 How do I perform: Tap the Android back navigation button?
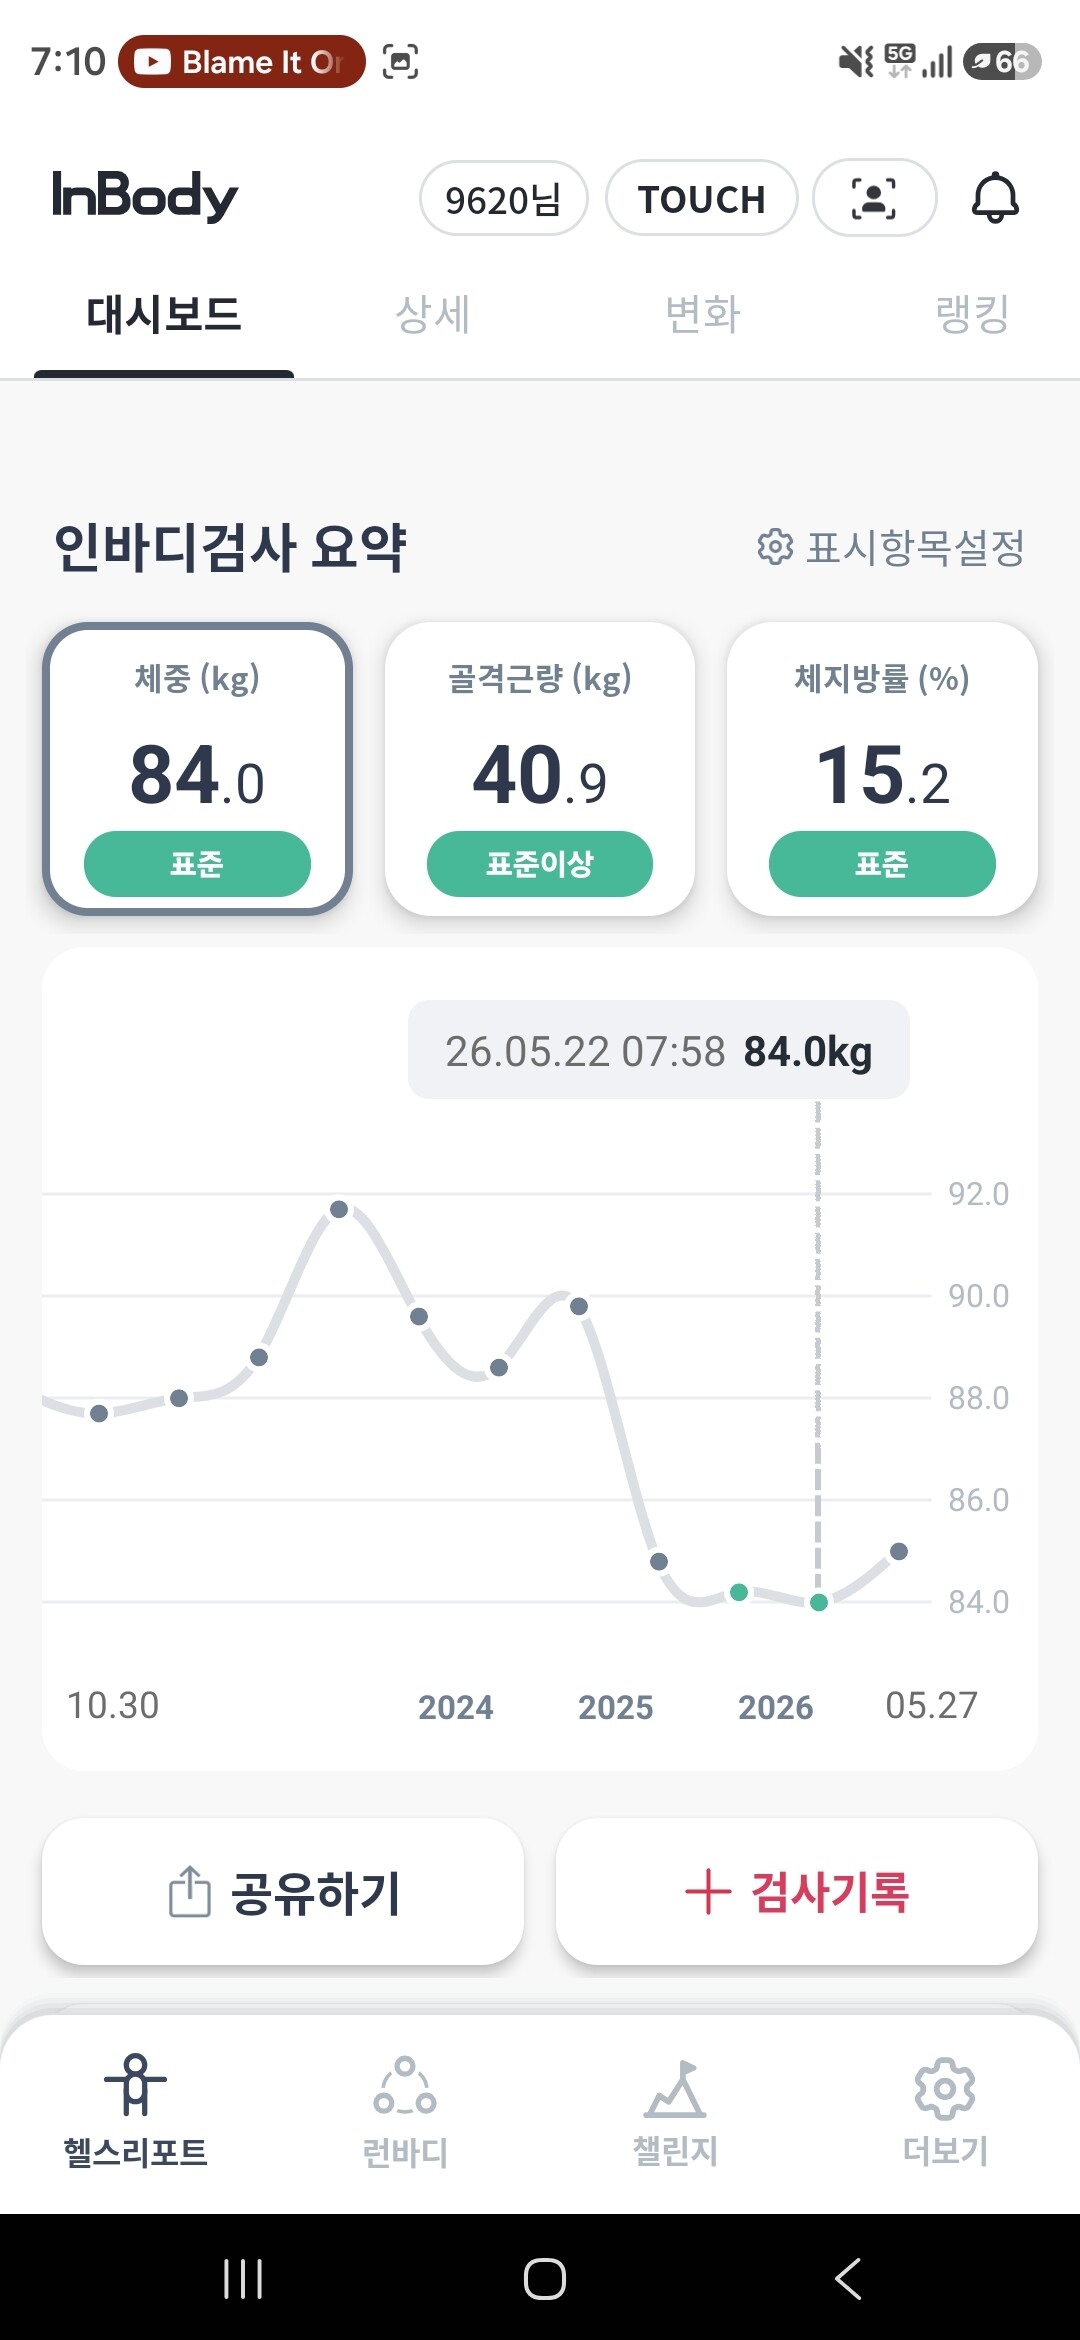pos(847,2279)
